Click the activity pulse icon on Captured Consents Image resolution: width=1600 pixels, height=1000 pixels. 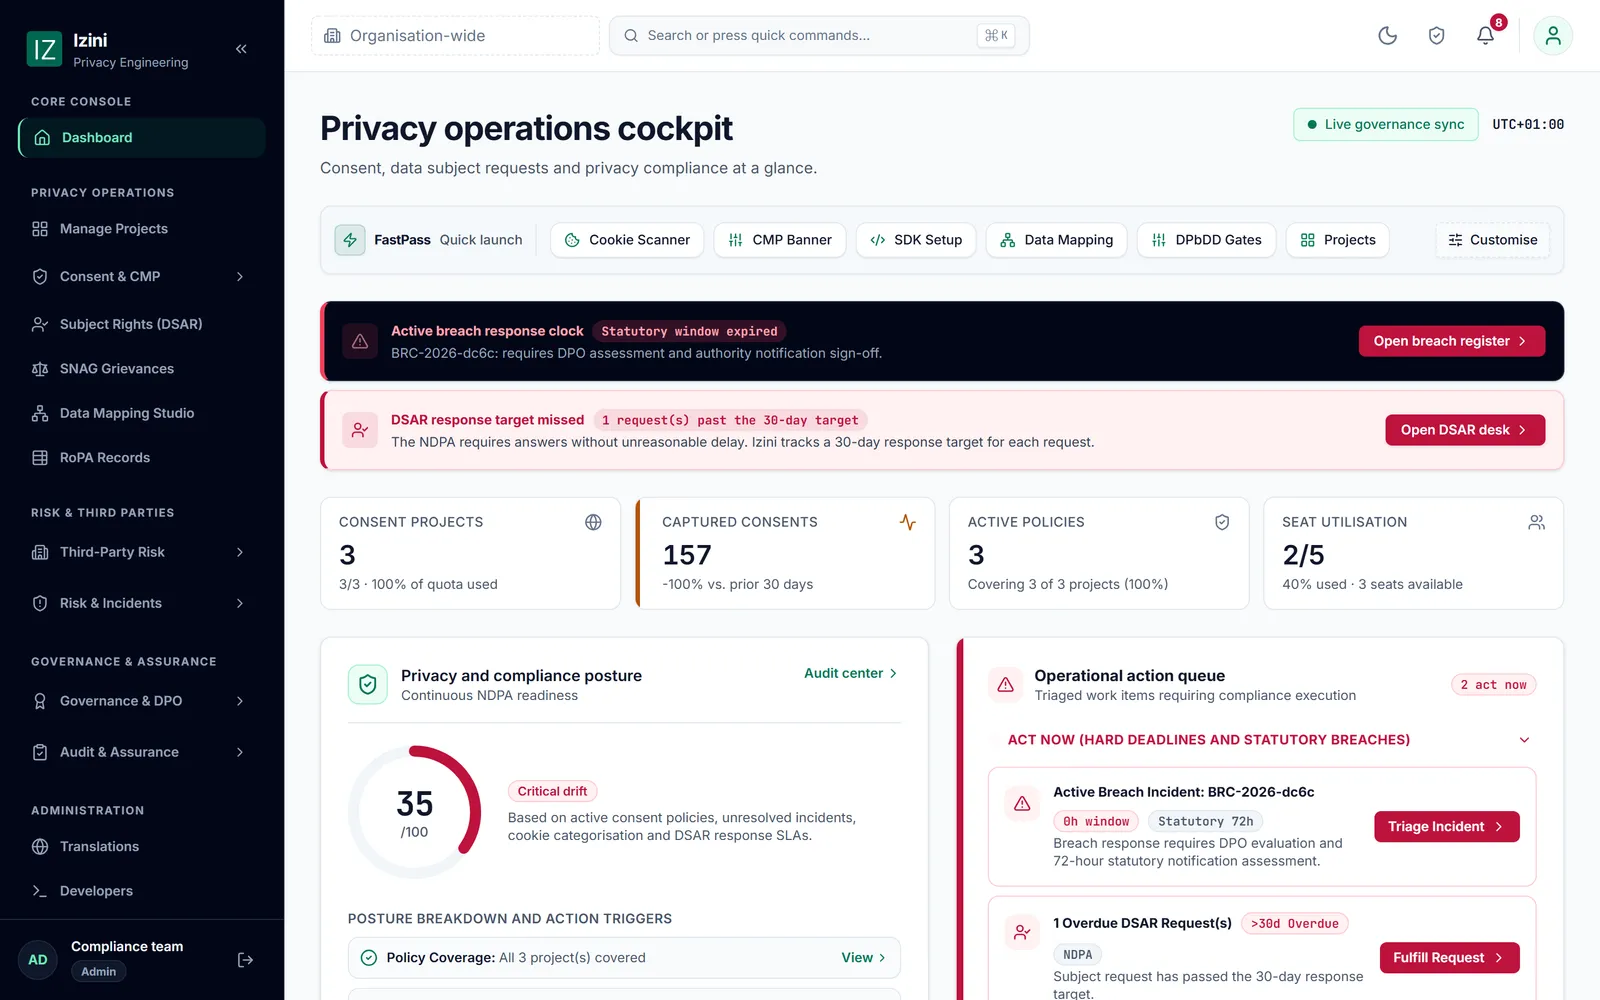907,522
